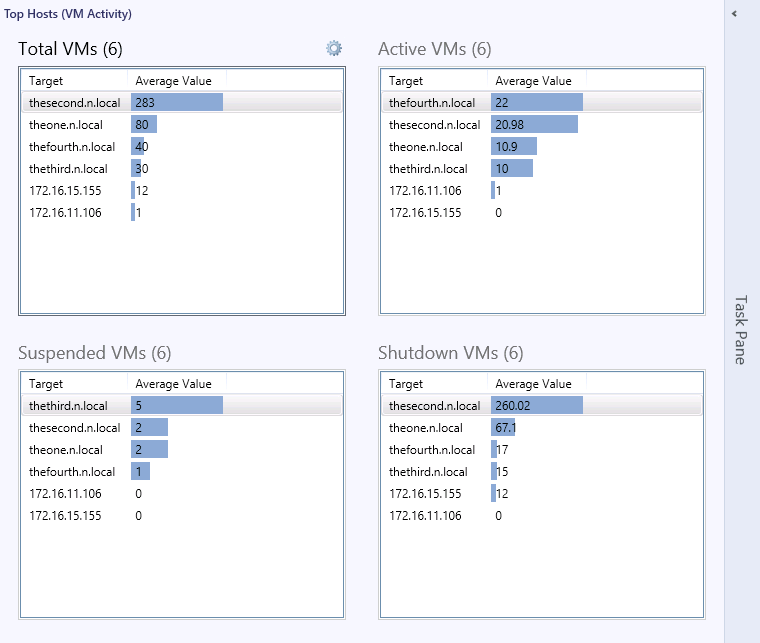Sort Active VMs by Average Value header
760x643 pixels.
(x=533, y=81)
